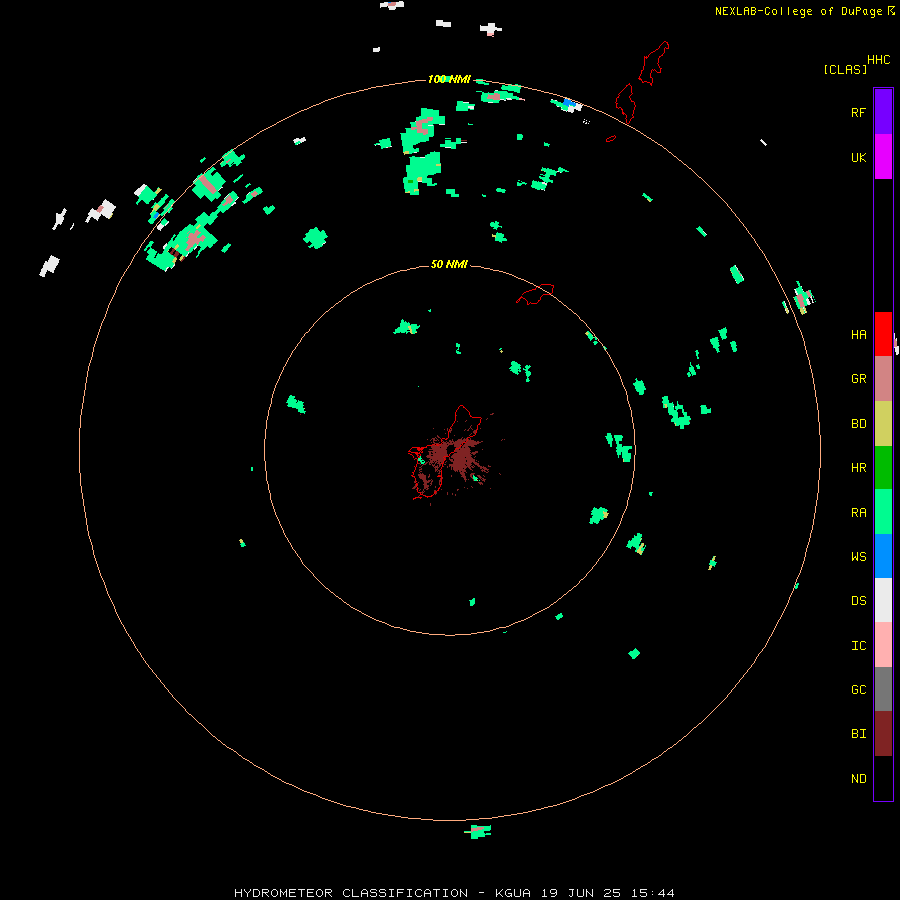The height and width of the screenshot is (900, 900).
Task: Click the GC gray legend swatch
Action: (883, 689)
